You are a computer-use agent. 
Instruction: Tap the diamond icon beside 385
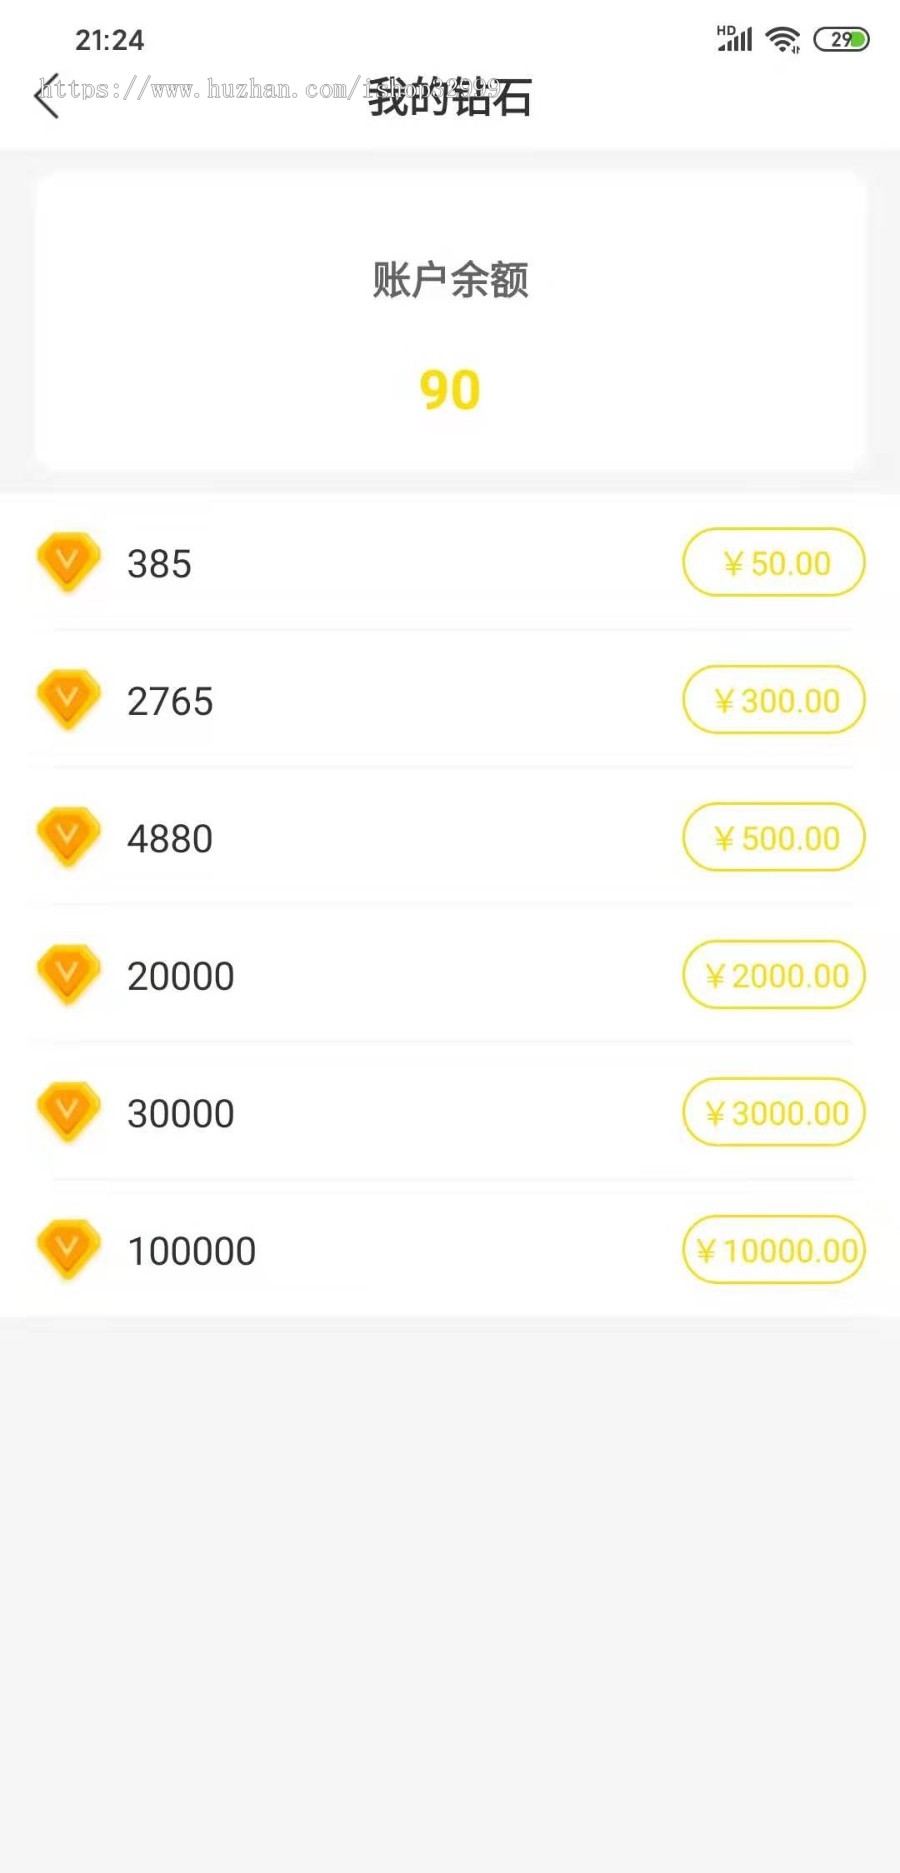coord(68,562)
